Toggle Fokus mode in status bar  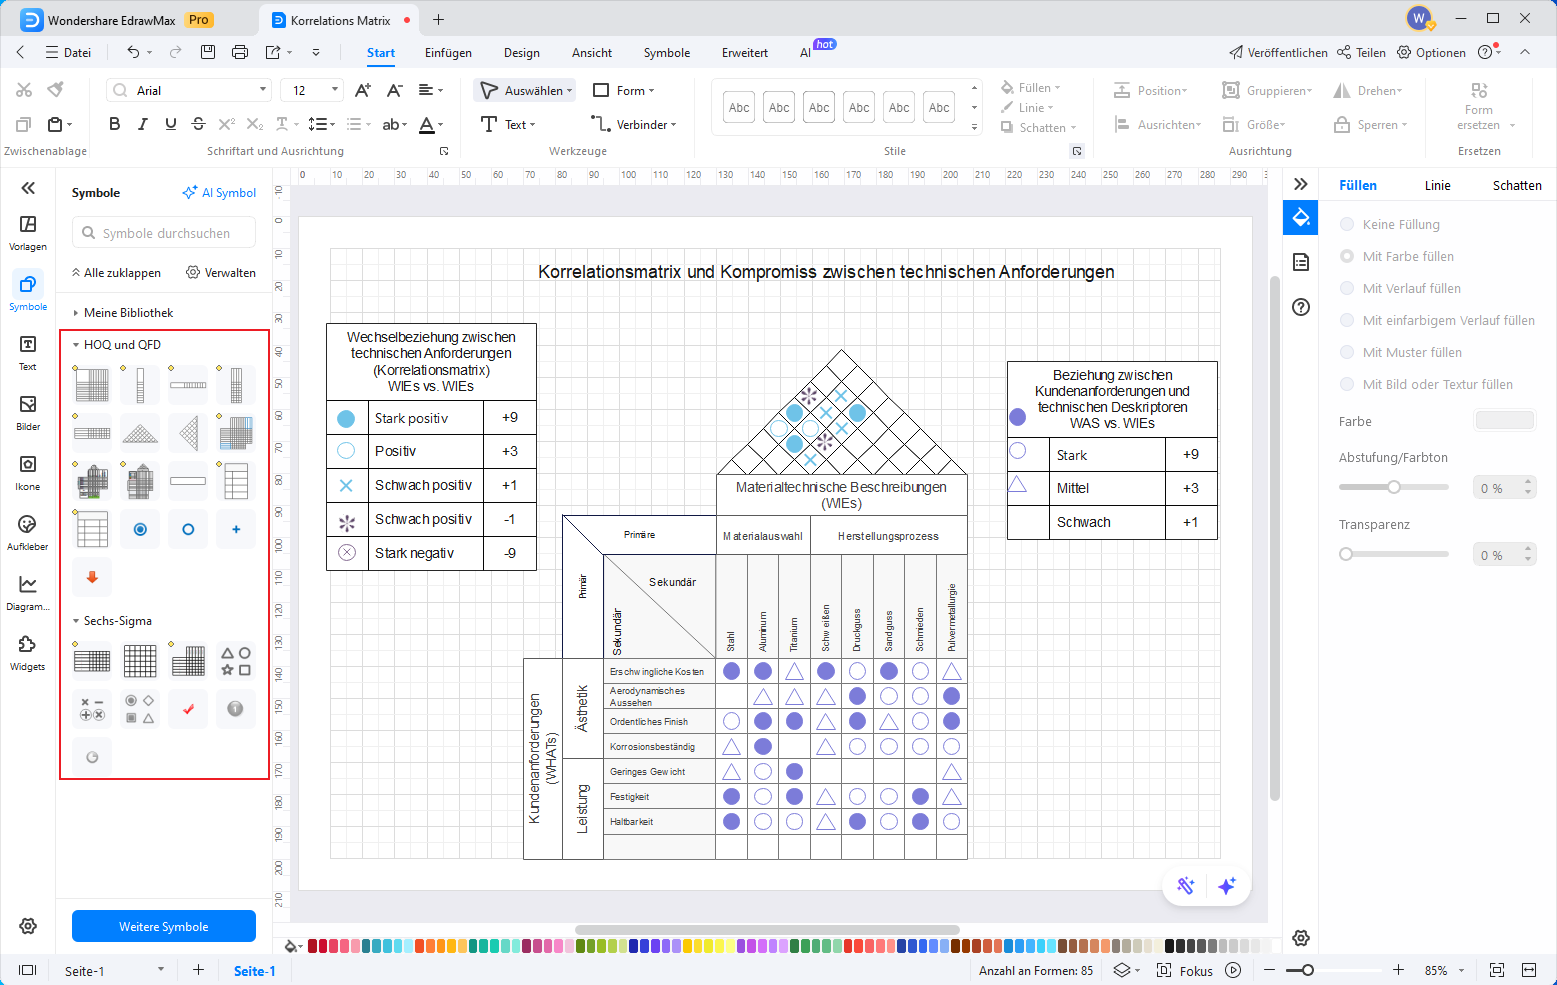1185,970
